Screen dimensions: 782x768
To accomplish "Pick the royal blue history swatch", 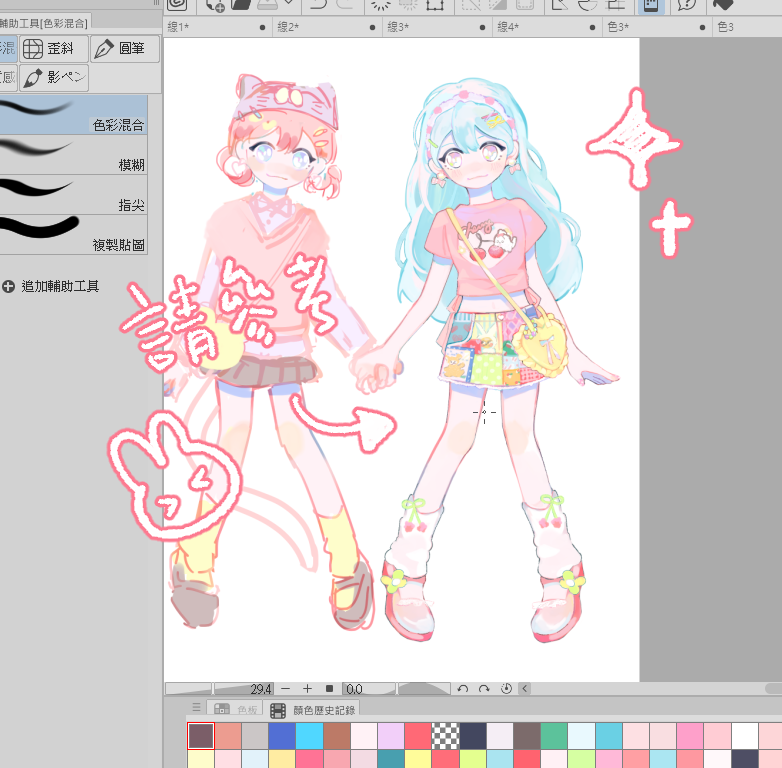I will click(x=282, y=736).
